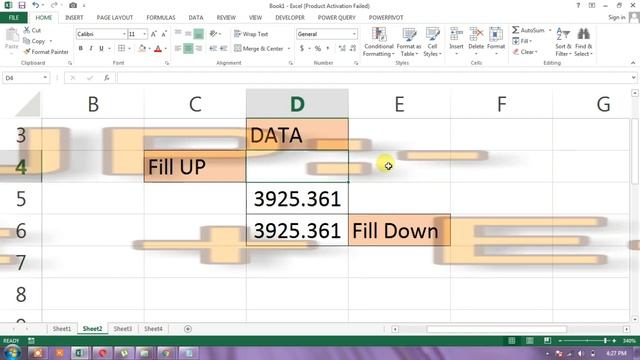Click the Sign in link
The image size is (640, 360).
(x=616, y=17)
